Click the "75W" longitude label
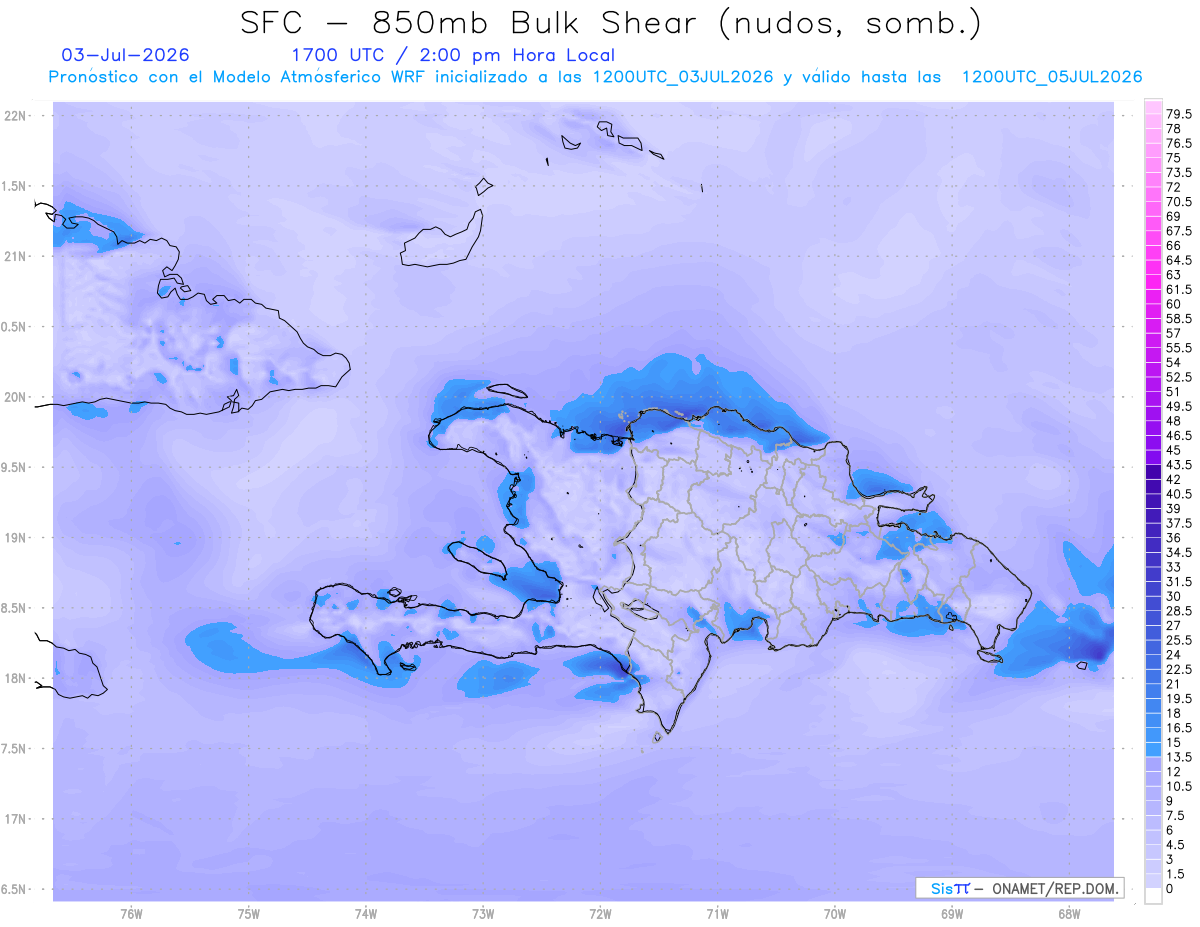1200x927 pixels. click(x=249, y=913)
